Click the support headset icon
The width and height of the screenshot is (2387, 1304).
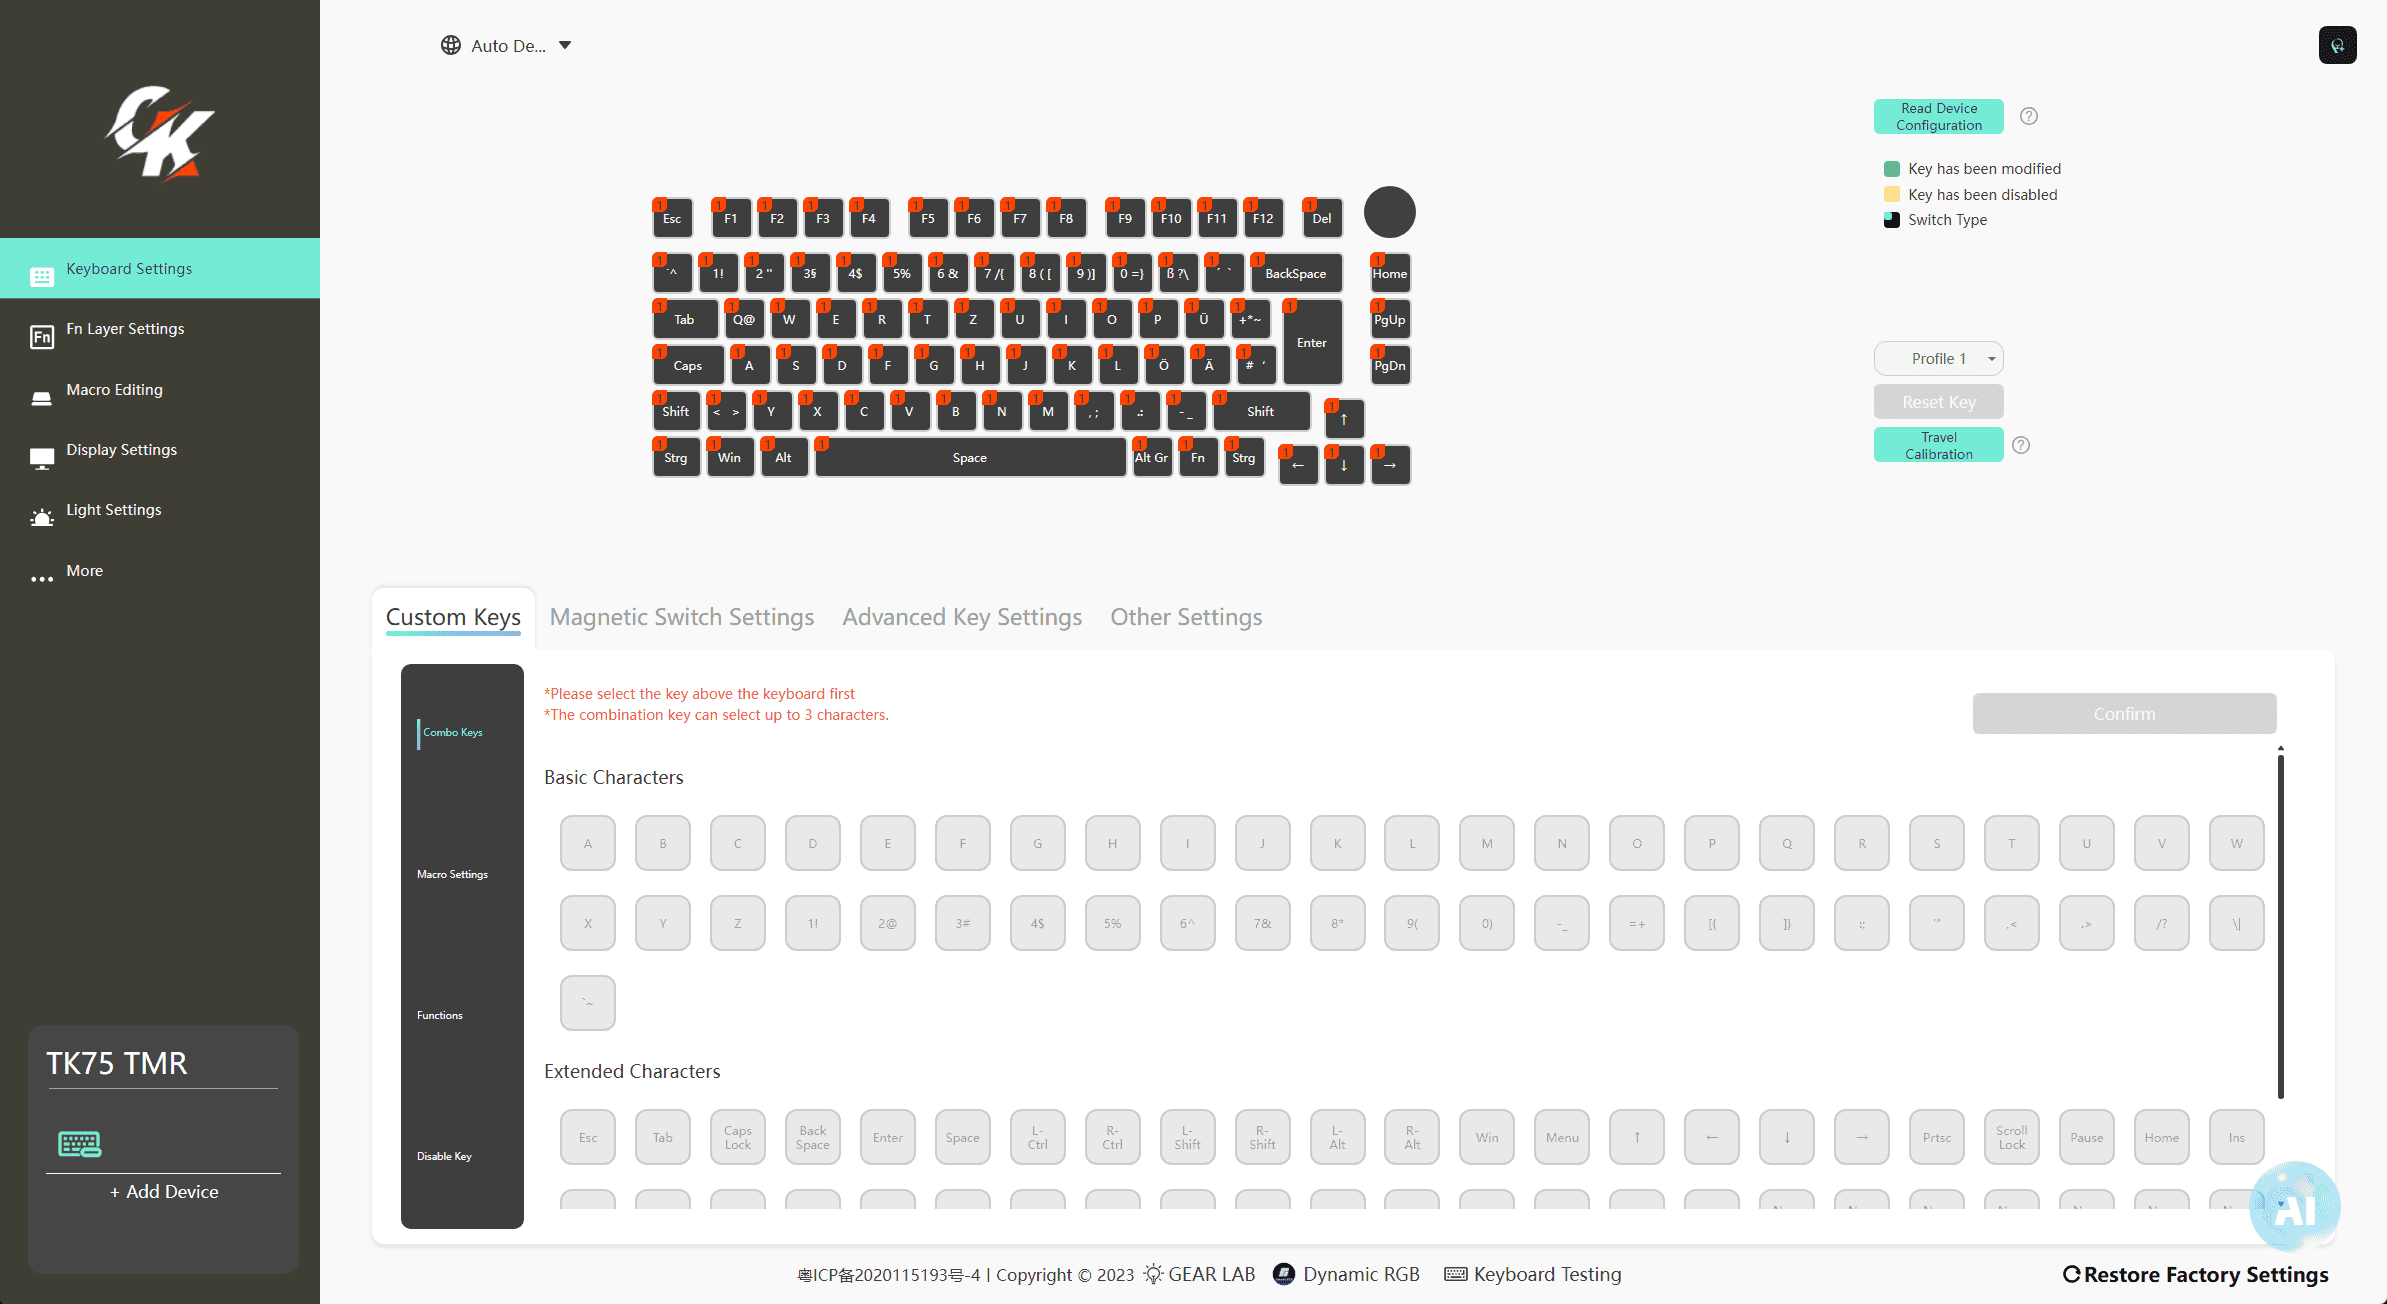[x=2337, y=45]
